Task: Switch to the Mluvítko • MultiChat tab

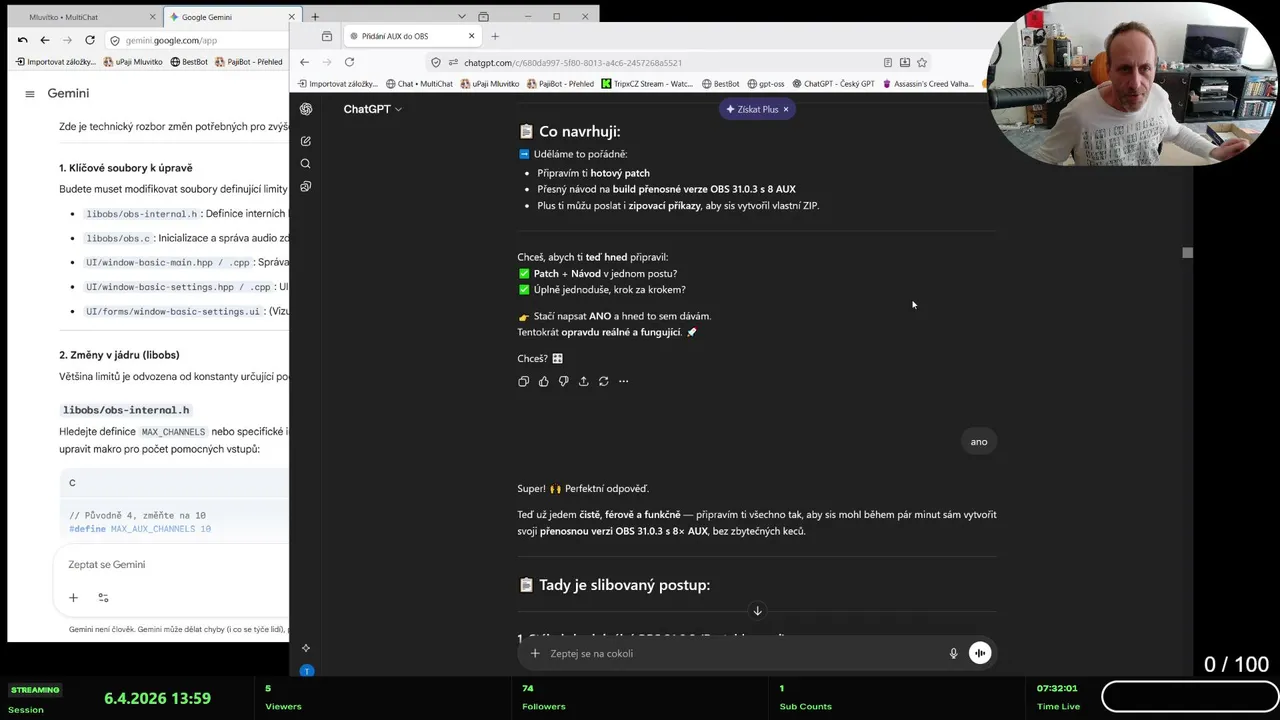Action: click(85, 17)
